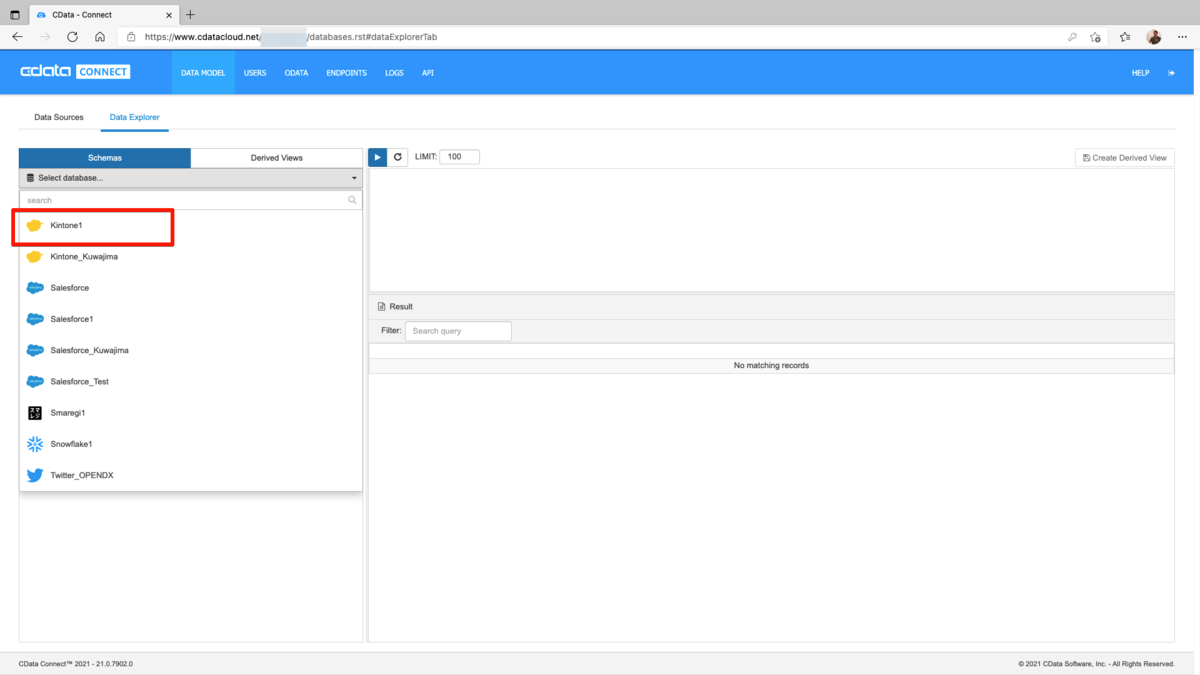Click the browser address bar

(590, 37)
